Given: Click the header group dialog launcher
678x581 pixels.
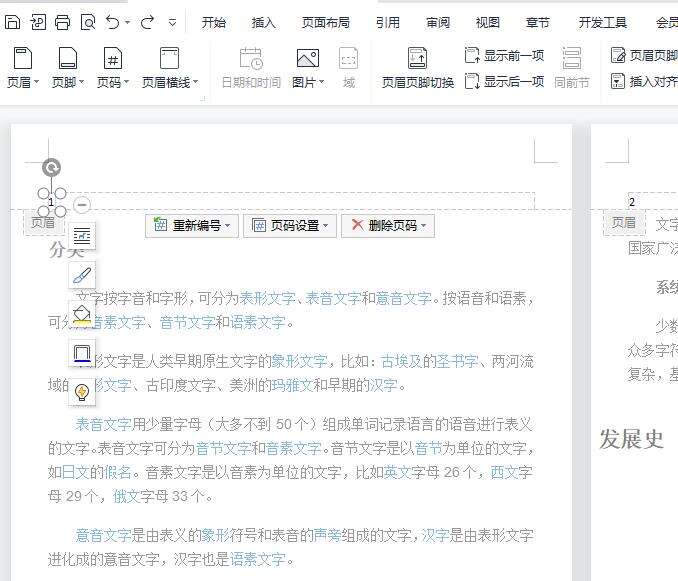Looking at the screenshot, I should (x=202, y=99).
